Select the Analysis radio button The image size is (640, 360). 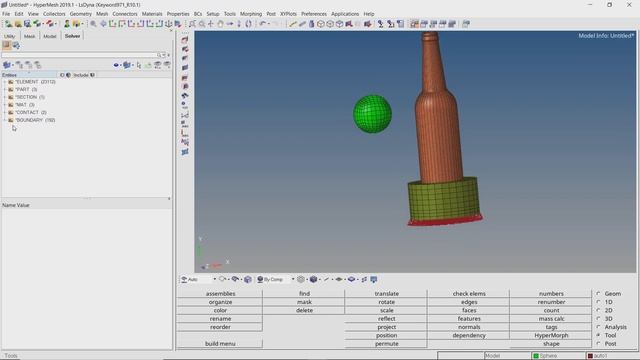pyautogui.click(x=598, y=327)
